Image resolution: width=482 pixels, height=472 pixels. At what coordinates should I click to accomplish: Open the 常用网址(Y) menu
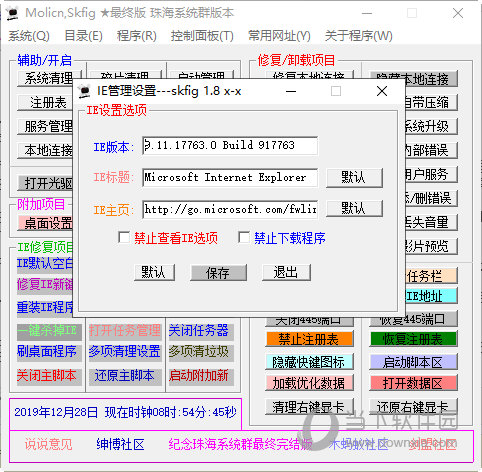(x=279, y=36)
